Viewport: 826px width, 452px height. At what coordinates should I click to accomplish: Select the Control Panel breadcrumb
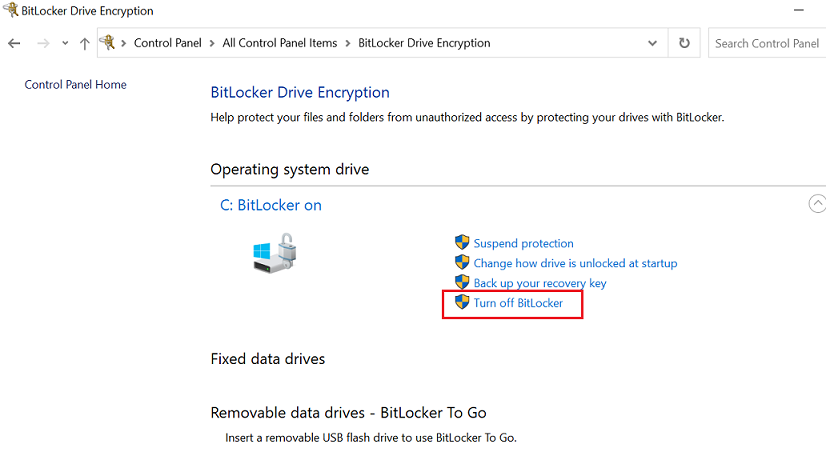(x=167, y=44)
